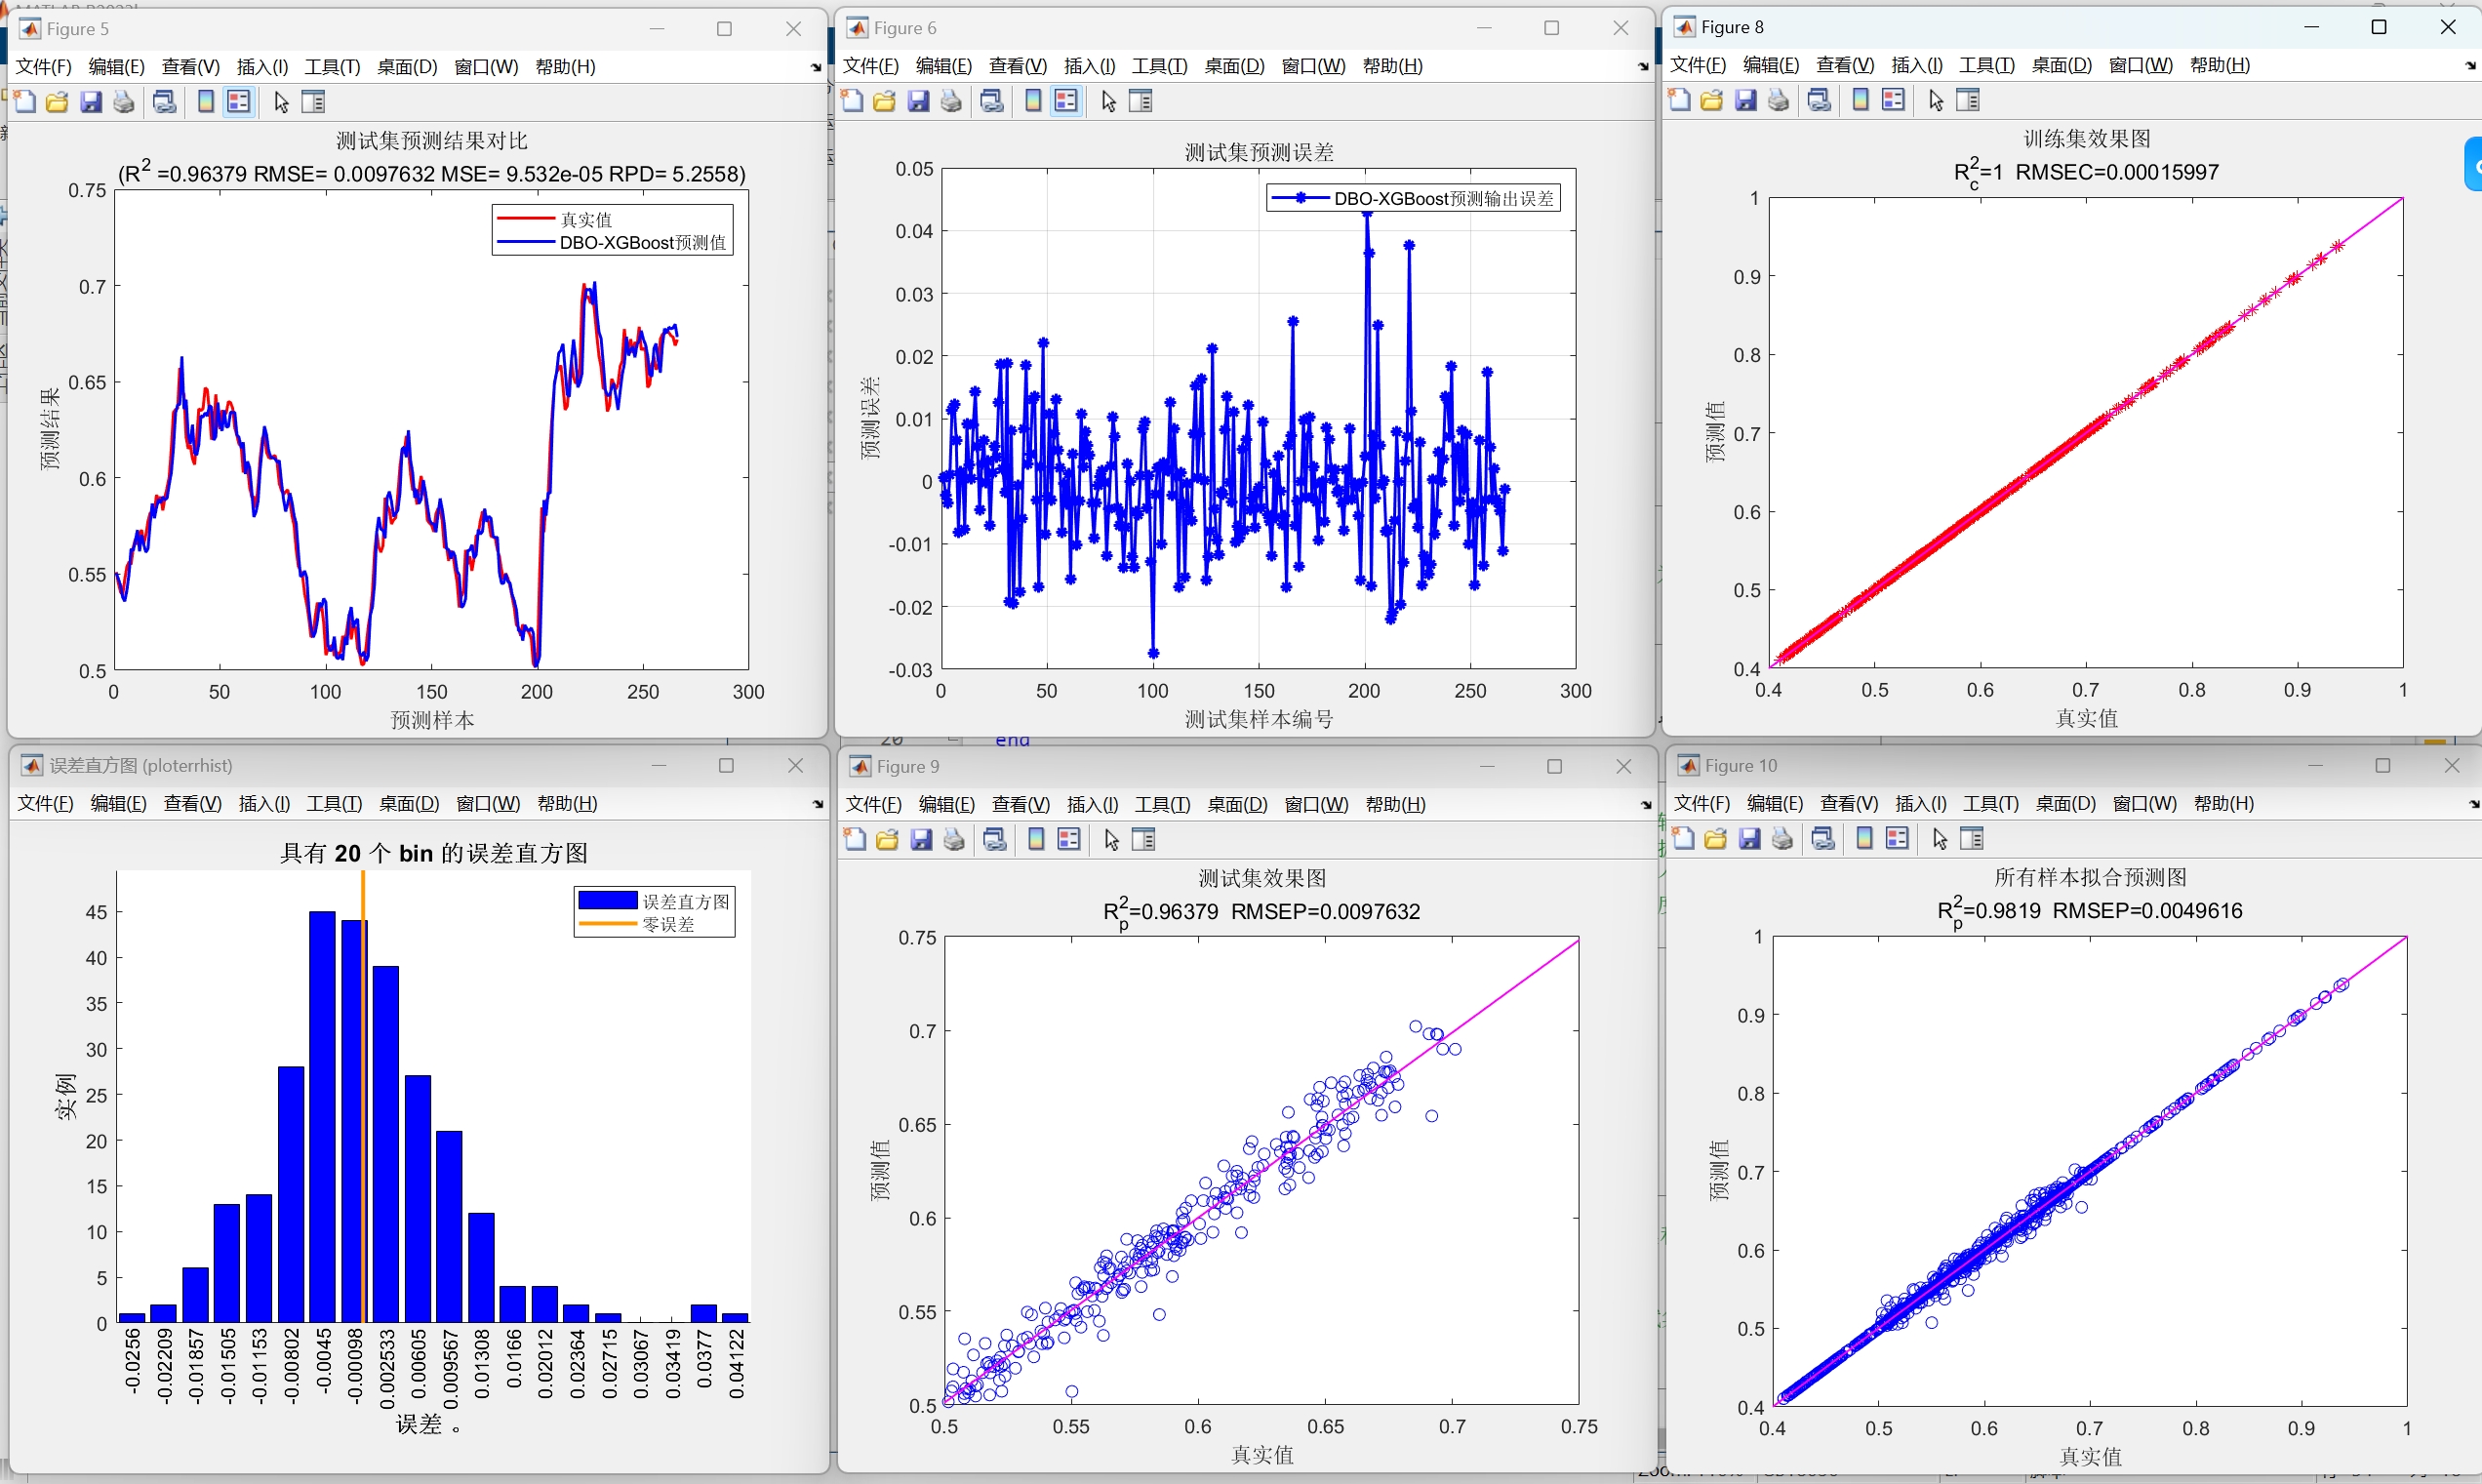Click New Figure icon in Figure 5 toolbar
Screen dimensions: 2482x1484
point(26,102)
